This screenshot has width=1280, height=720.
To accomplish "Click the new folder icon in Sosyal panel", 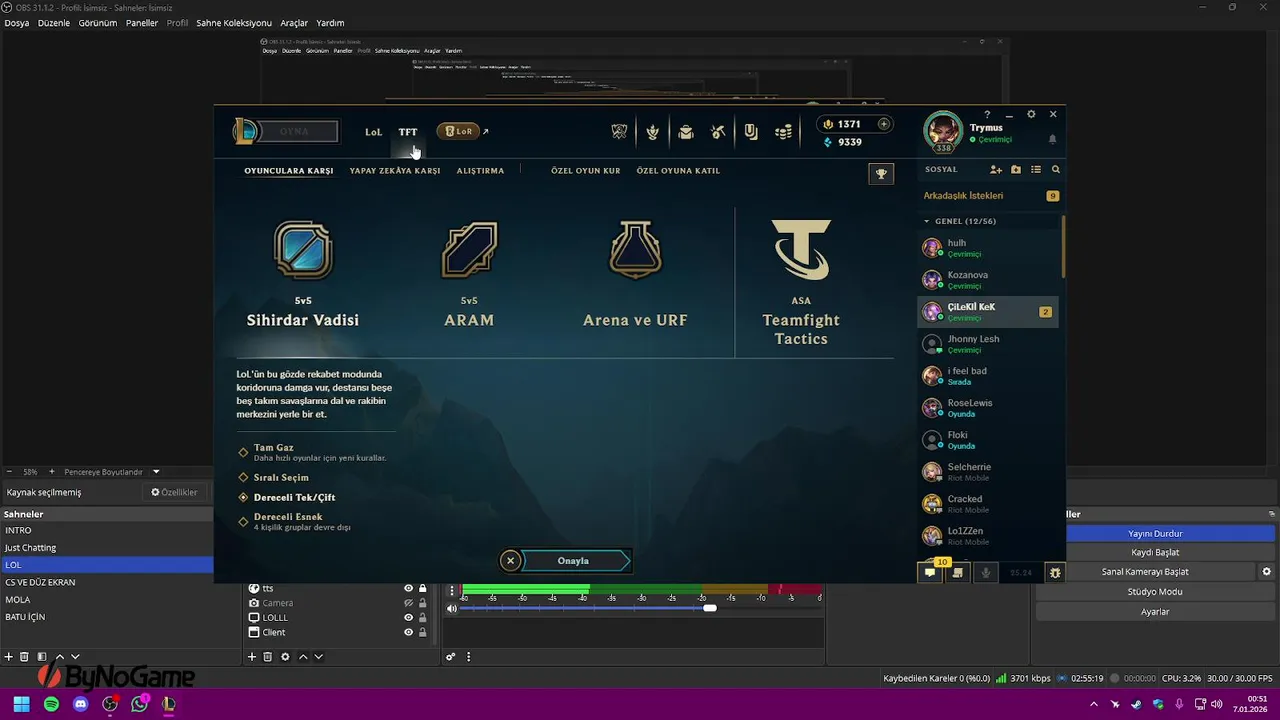I will click(x=1016, y=170).
